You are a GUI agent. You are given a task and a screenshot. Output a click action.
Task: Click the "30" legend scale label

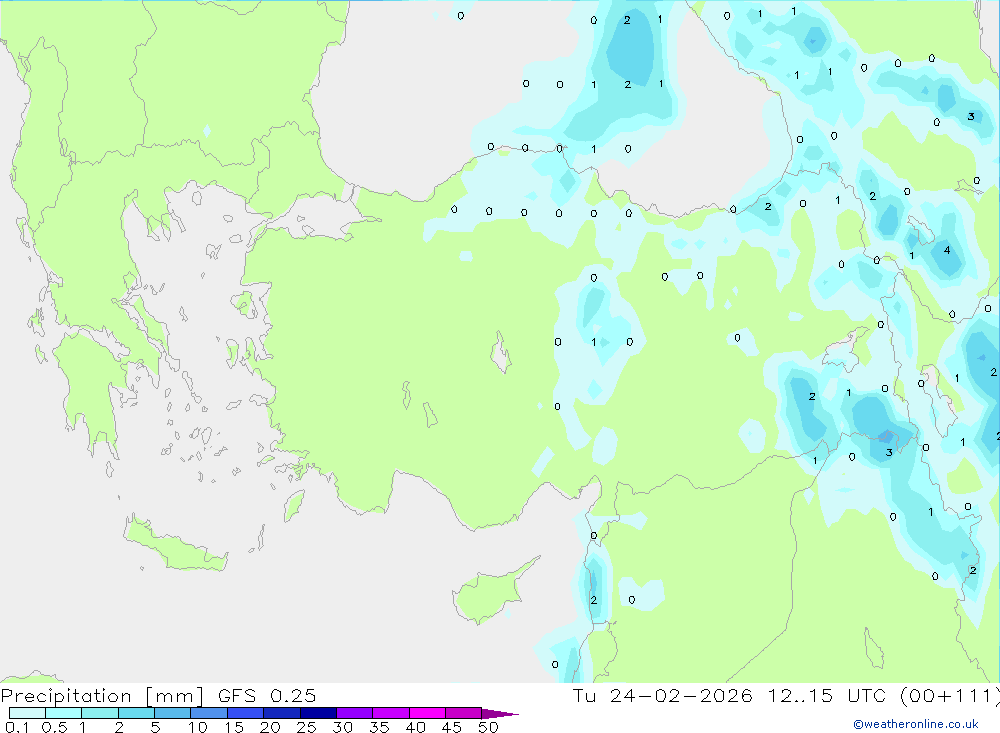(342, 727)
